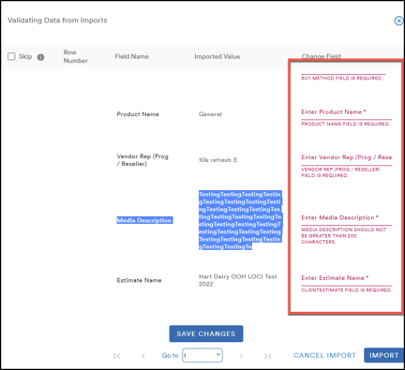Open the Go to page dropdown
The height and width of the screenshot is (370, 405).
(202, 355)
